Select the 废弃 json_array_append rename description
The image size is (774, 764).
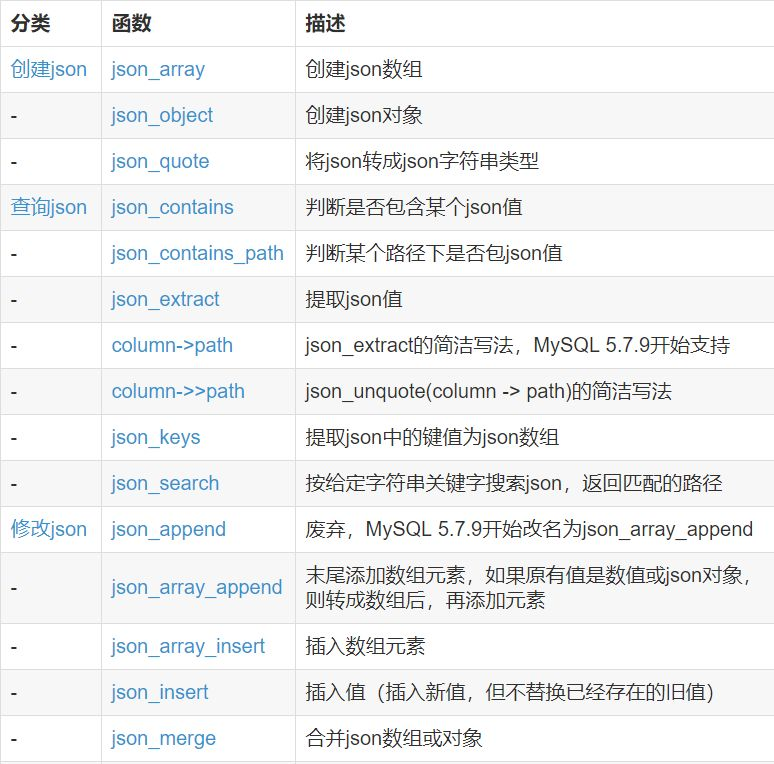click(x=529, y=529)
